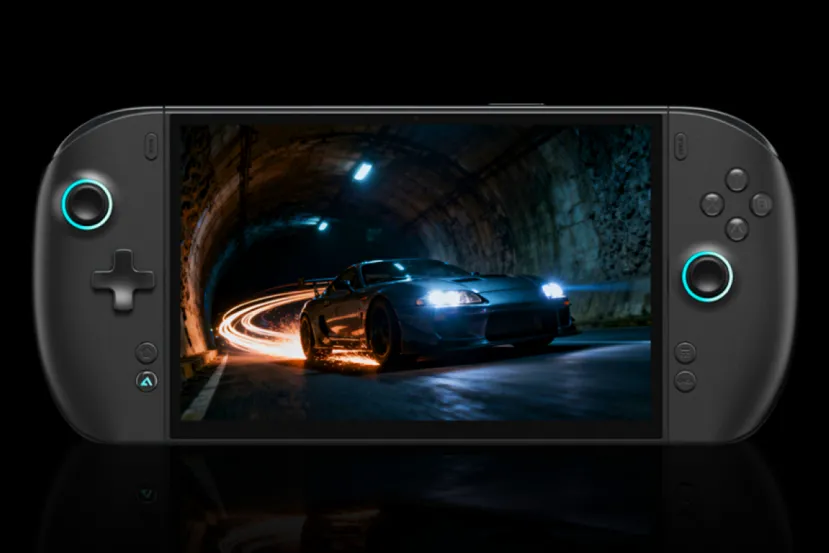Tap the lowest round button on right grip
This screenshot has width=829, height=553.
685,381
